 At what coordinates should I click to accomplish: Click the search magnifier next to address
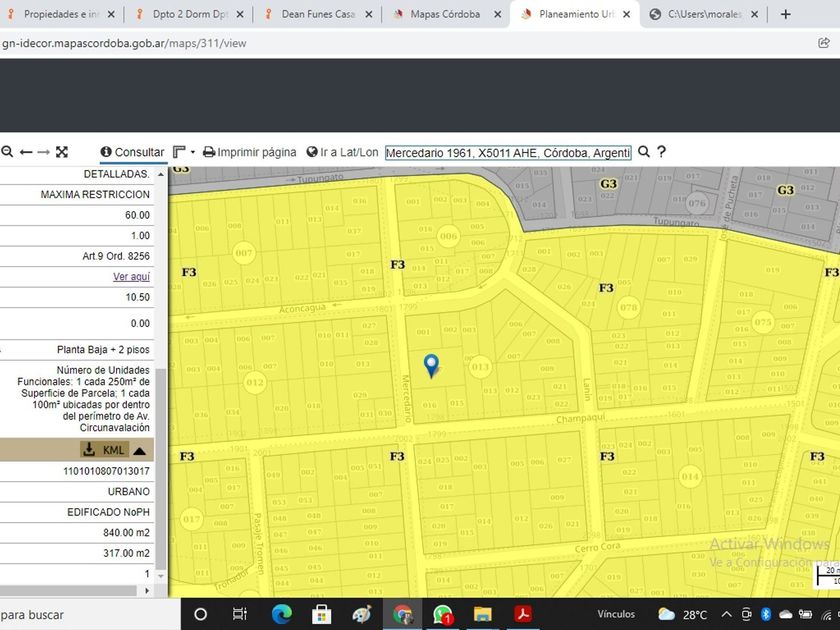click(644, 152)
